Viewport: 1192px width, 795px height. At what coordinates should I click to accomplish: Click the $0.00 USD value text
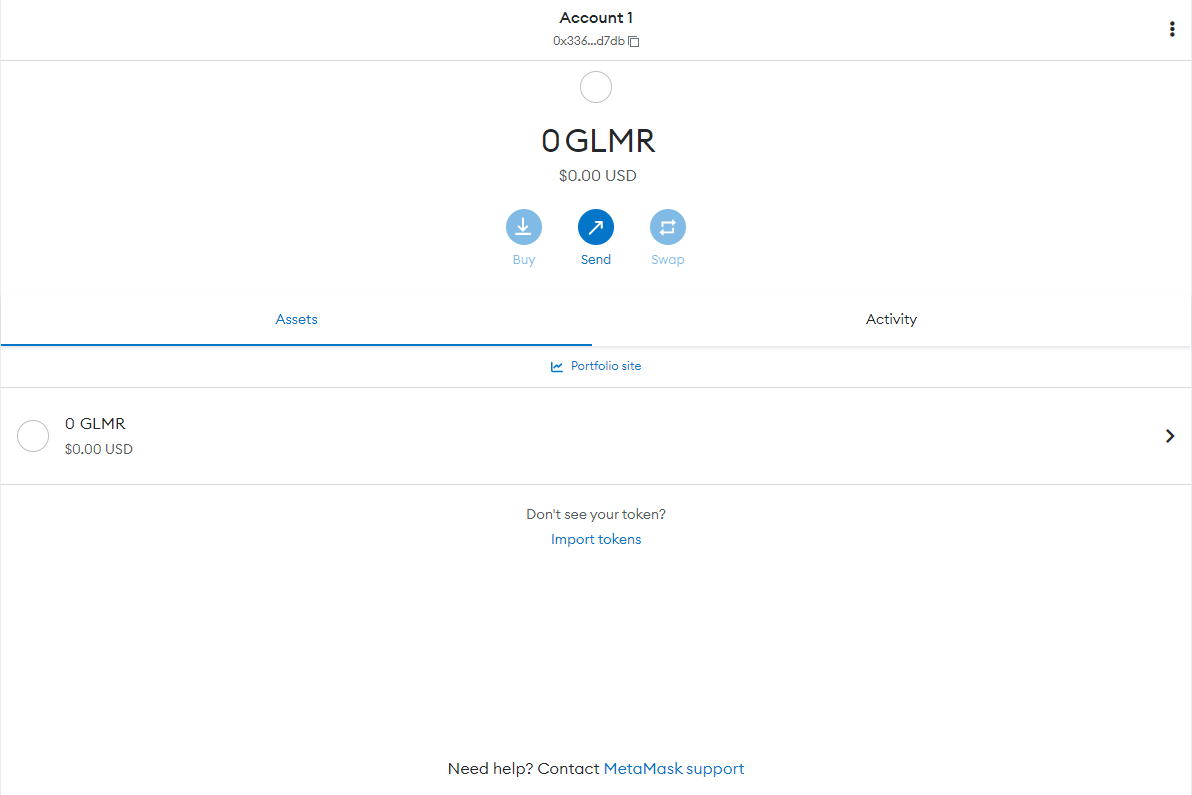click(597, 175)
